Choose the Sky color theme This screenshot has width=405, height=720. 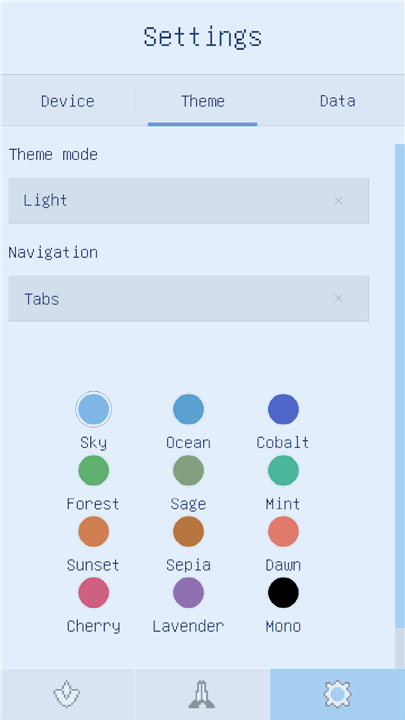[94, 409]
